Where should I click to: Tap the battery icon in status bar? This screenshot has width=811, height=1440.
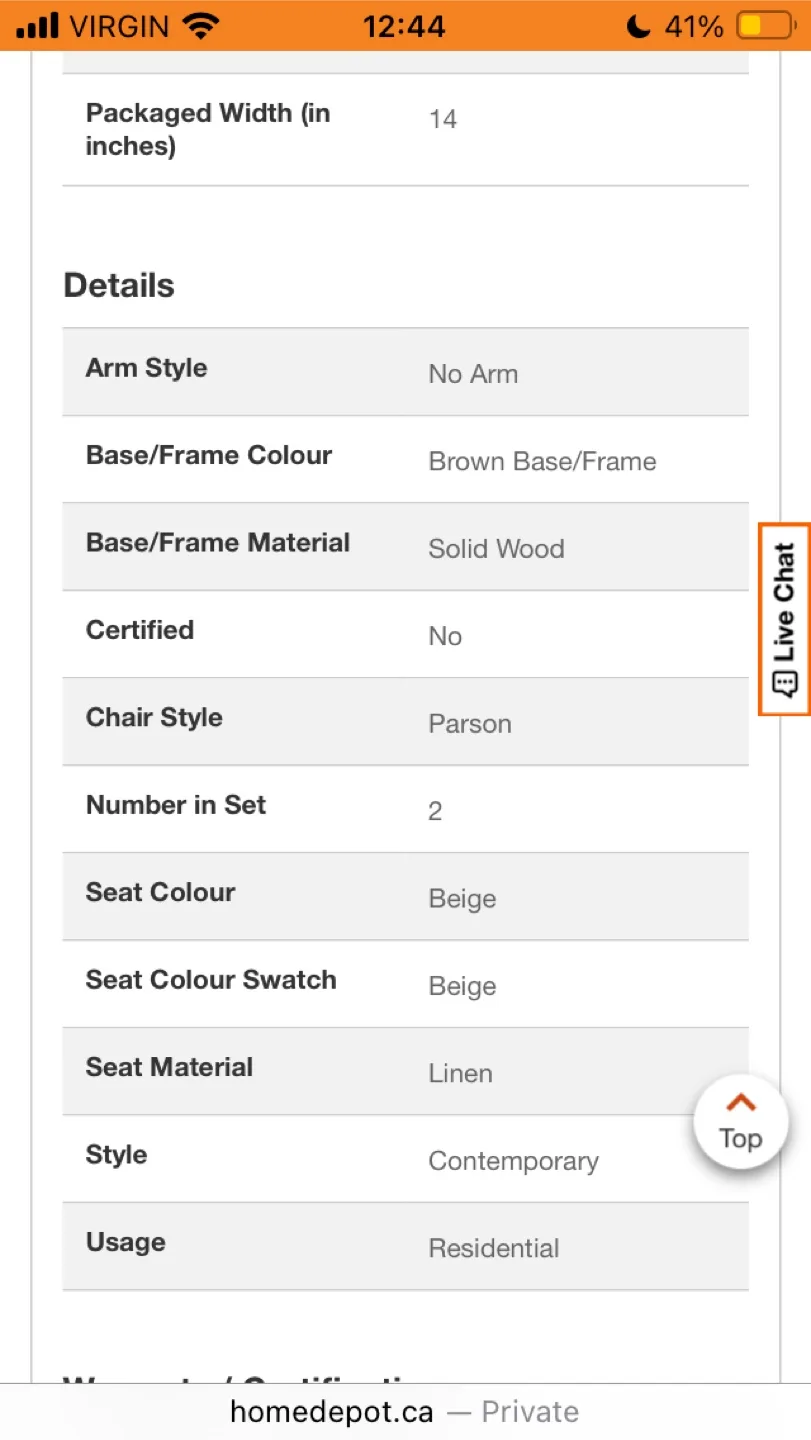(x=763, y=27)
